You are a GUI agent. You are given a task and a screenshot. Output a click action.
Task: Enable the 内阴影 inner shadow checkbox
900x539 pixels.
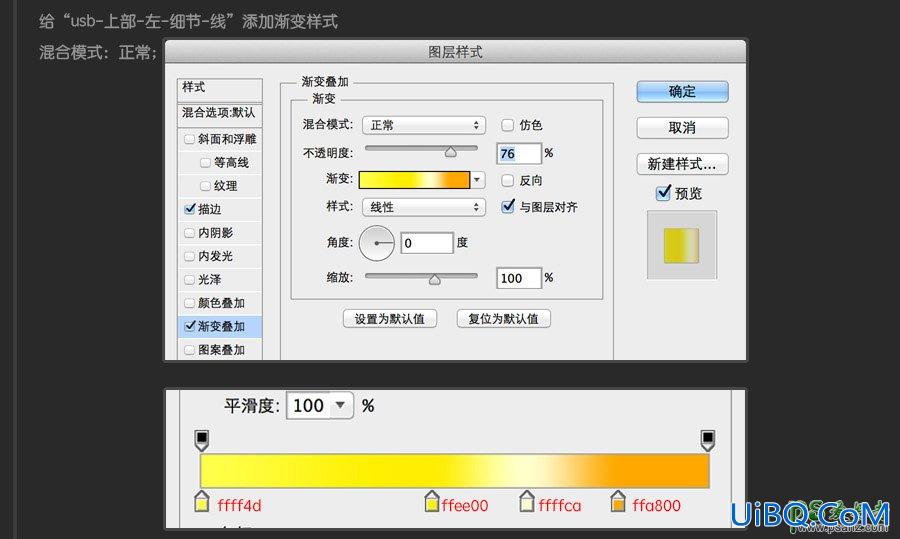point(189,232)
